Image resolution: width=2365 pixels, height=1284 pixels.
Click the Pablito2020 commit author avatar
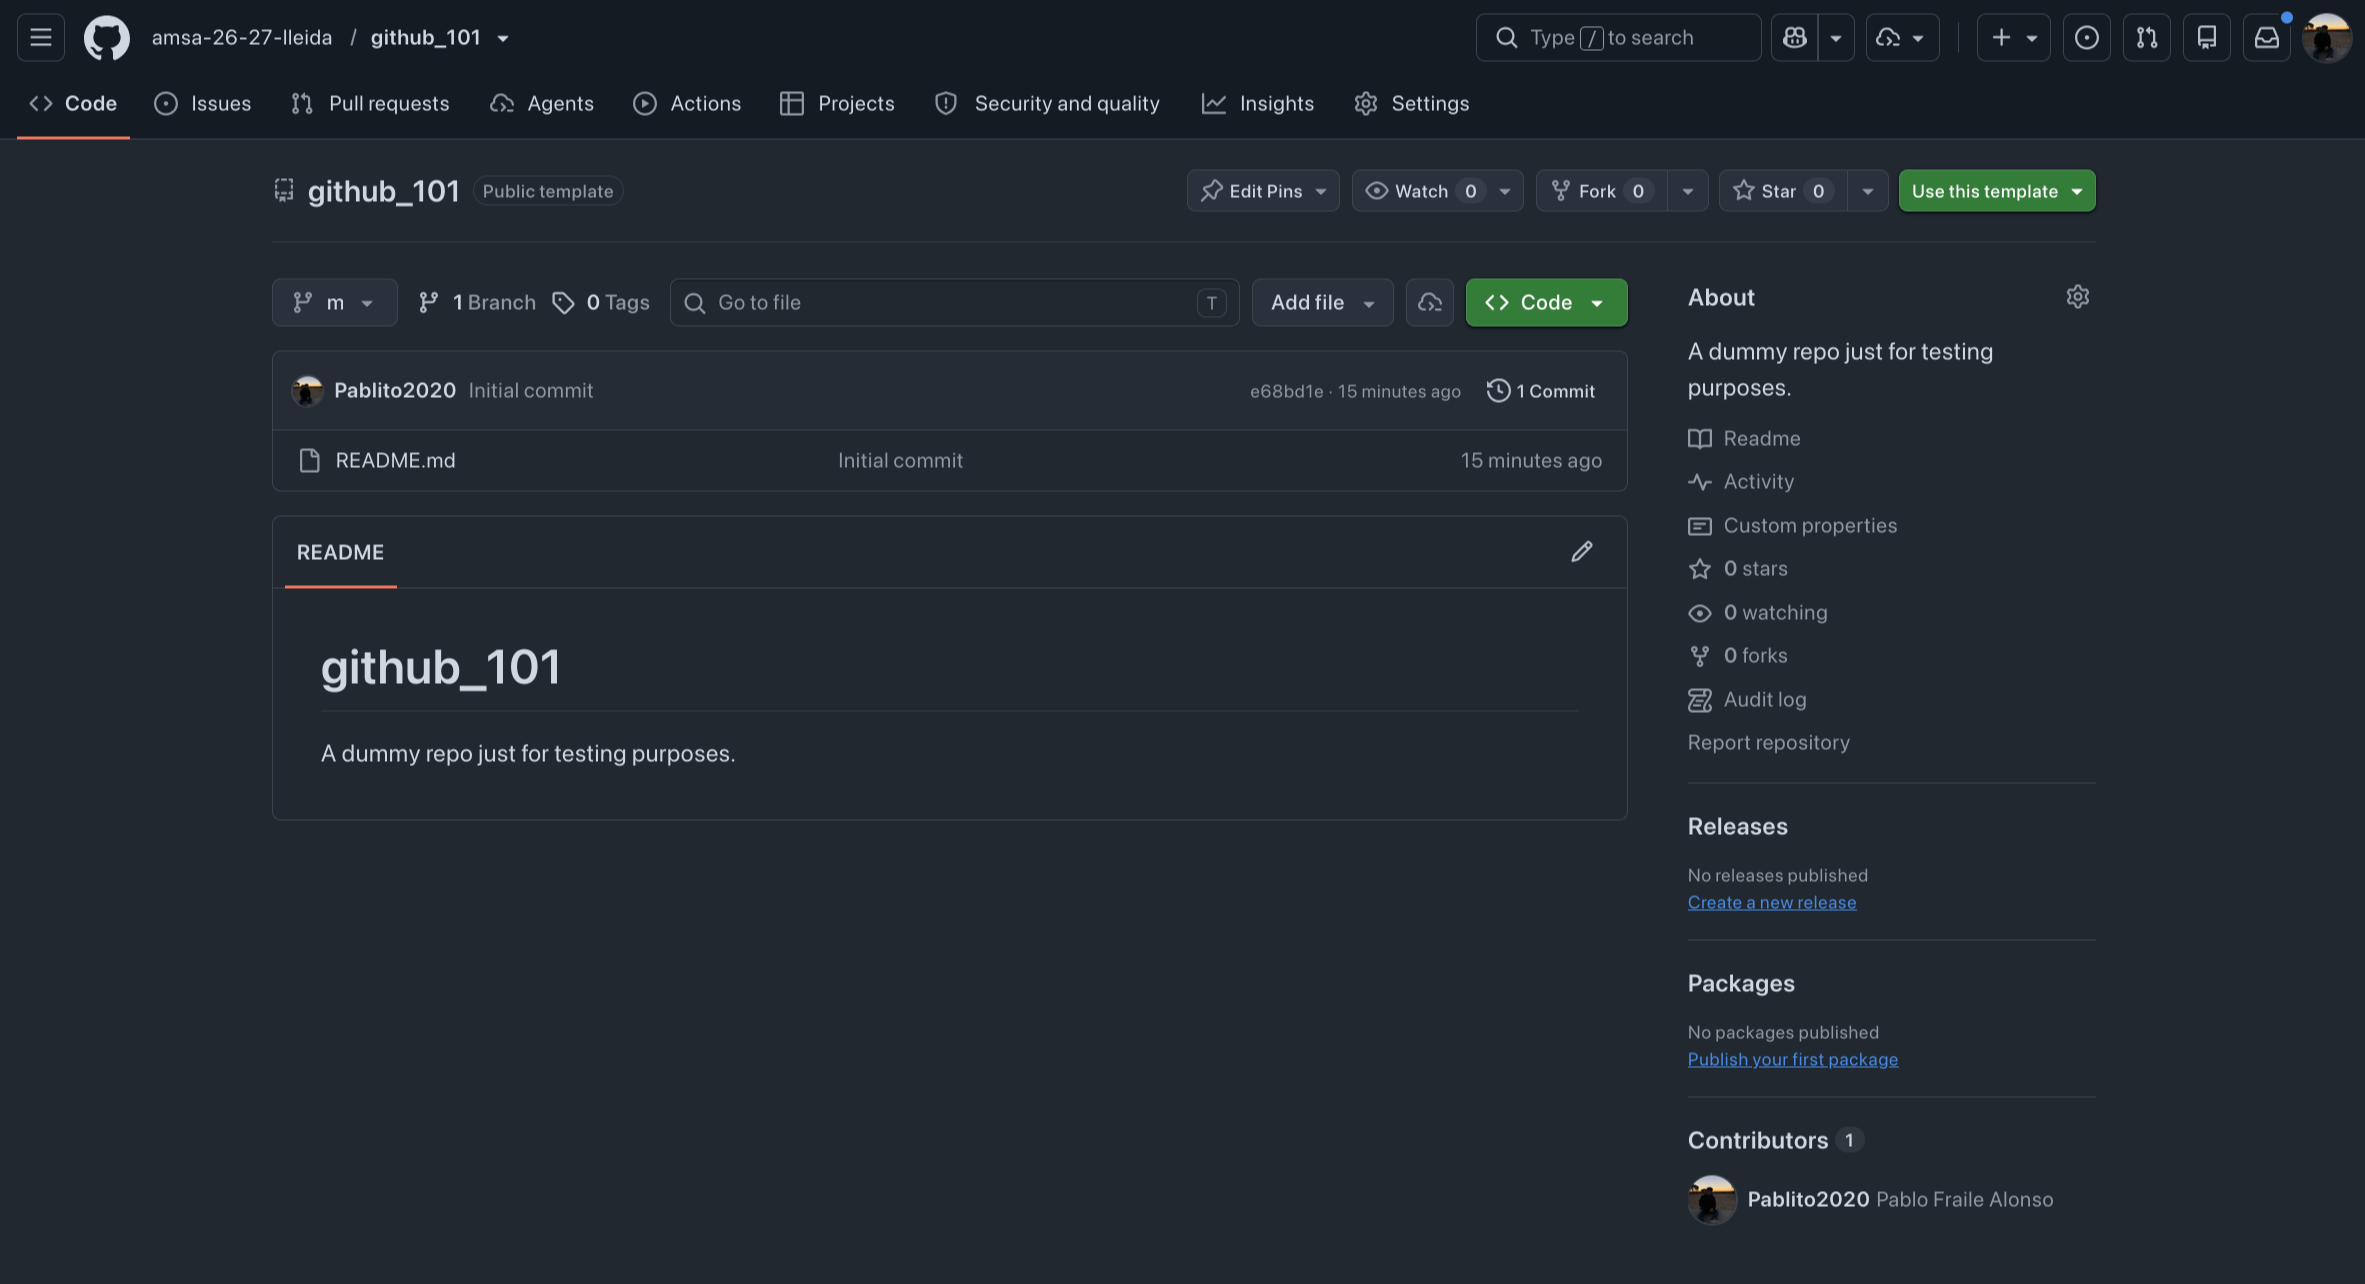[x=308, y=391]
